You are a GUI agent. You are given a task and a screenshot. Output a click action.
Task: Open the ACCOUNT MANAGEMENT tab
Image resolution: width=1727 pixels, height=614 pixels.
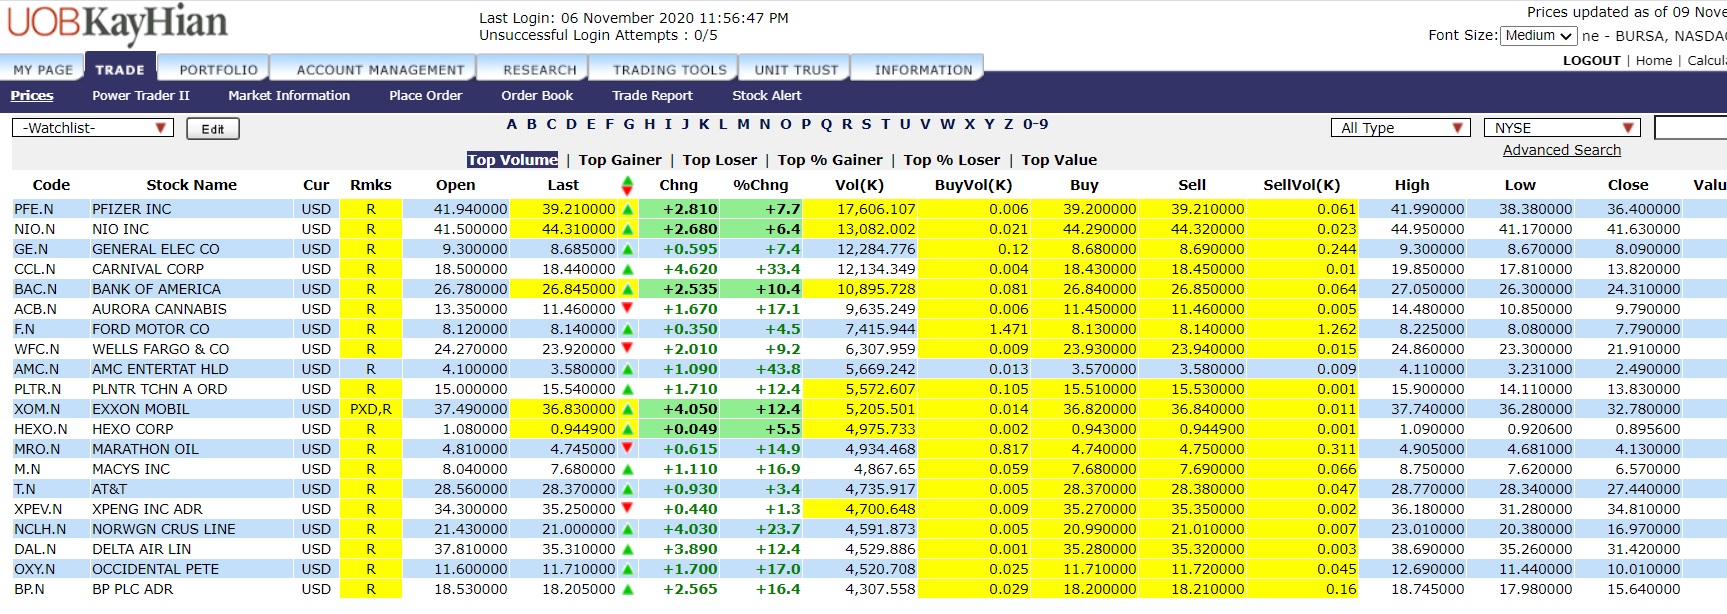pos(380,70)
